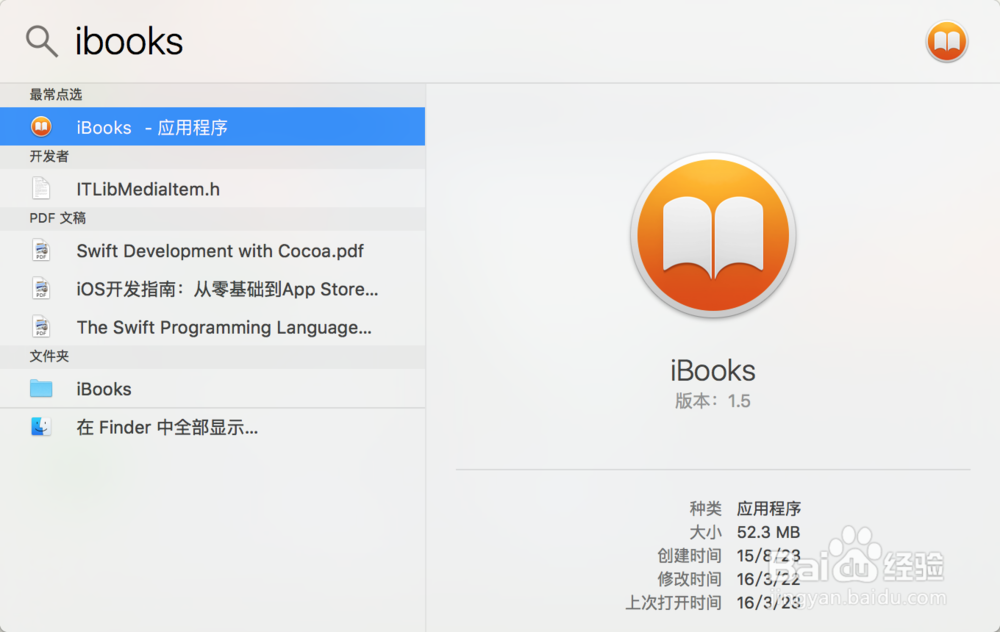The height and width of the screenshot is (632, 1000).
Task: Select the iBooks - 应用程序 result row
Action: pos(212,127)
